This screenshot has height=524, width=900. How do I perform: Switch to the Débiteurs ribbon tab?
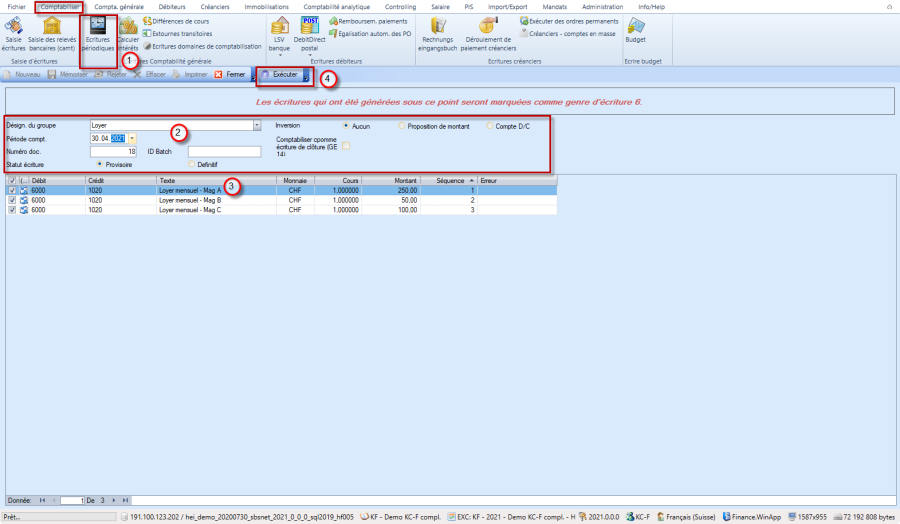172,7
